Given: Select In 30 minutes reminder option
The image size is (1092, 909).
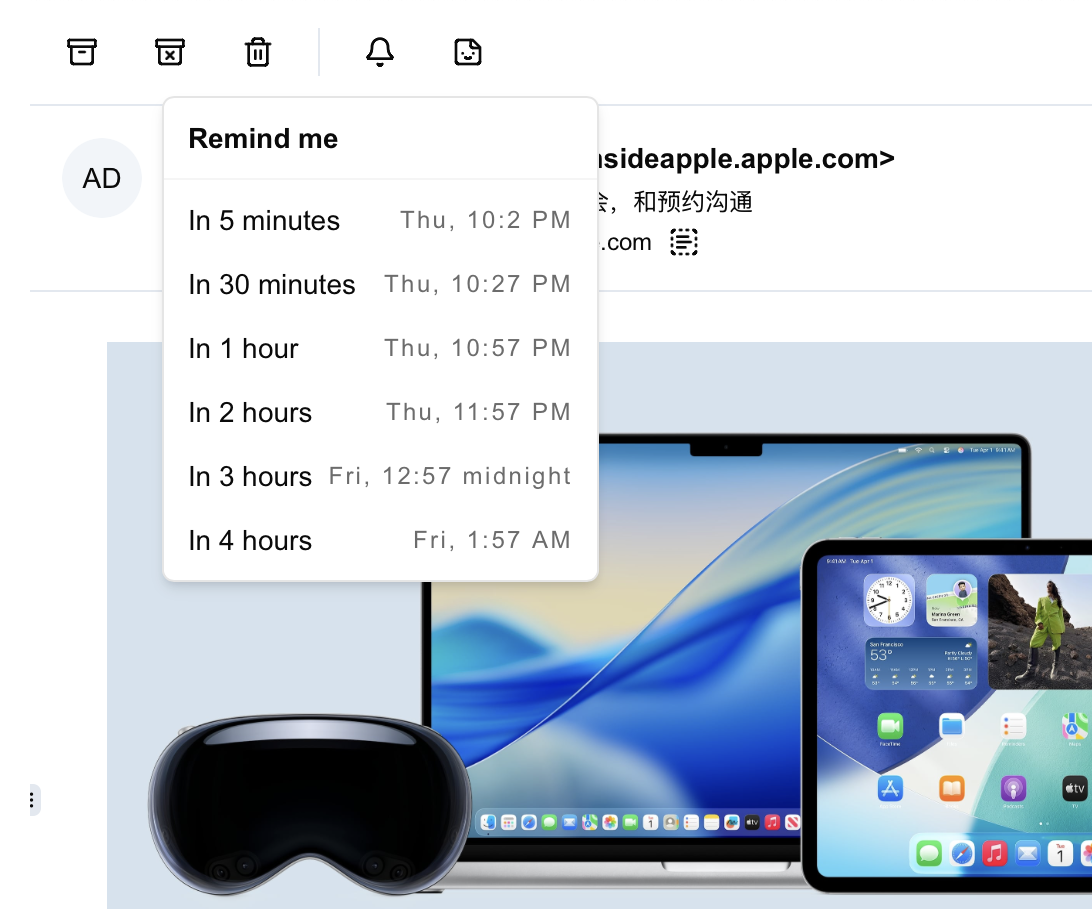Looking at the screenshot, I should coord(380,285).
